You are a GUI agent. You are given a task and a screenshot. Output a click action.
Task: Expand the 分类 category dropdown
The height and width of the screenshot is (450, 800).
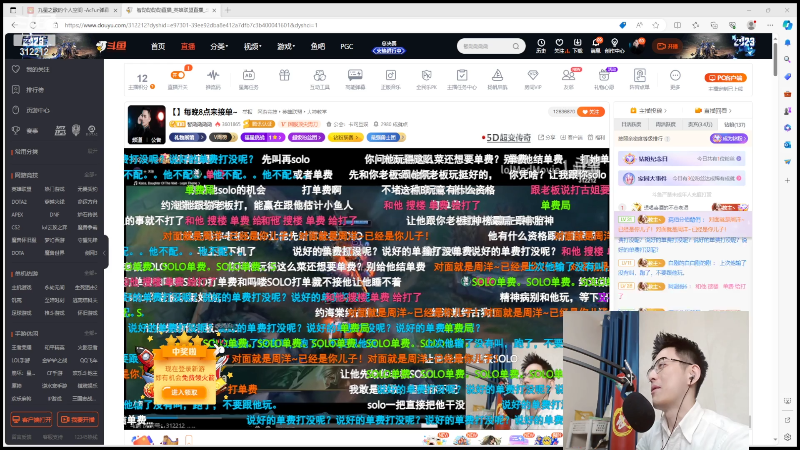coord(219,46)
